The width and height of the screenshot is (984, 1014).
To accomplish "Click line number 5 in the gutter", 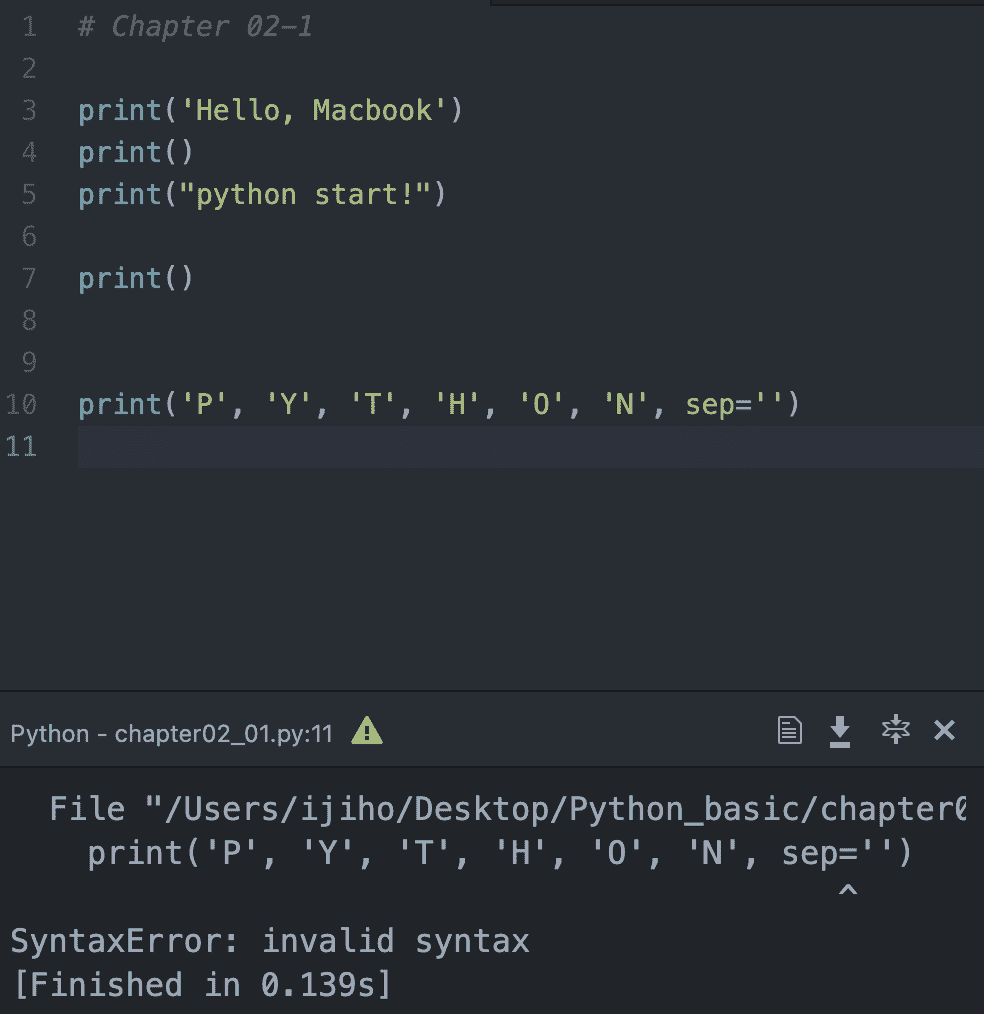I will point(28,194).
